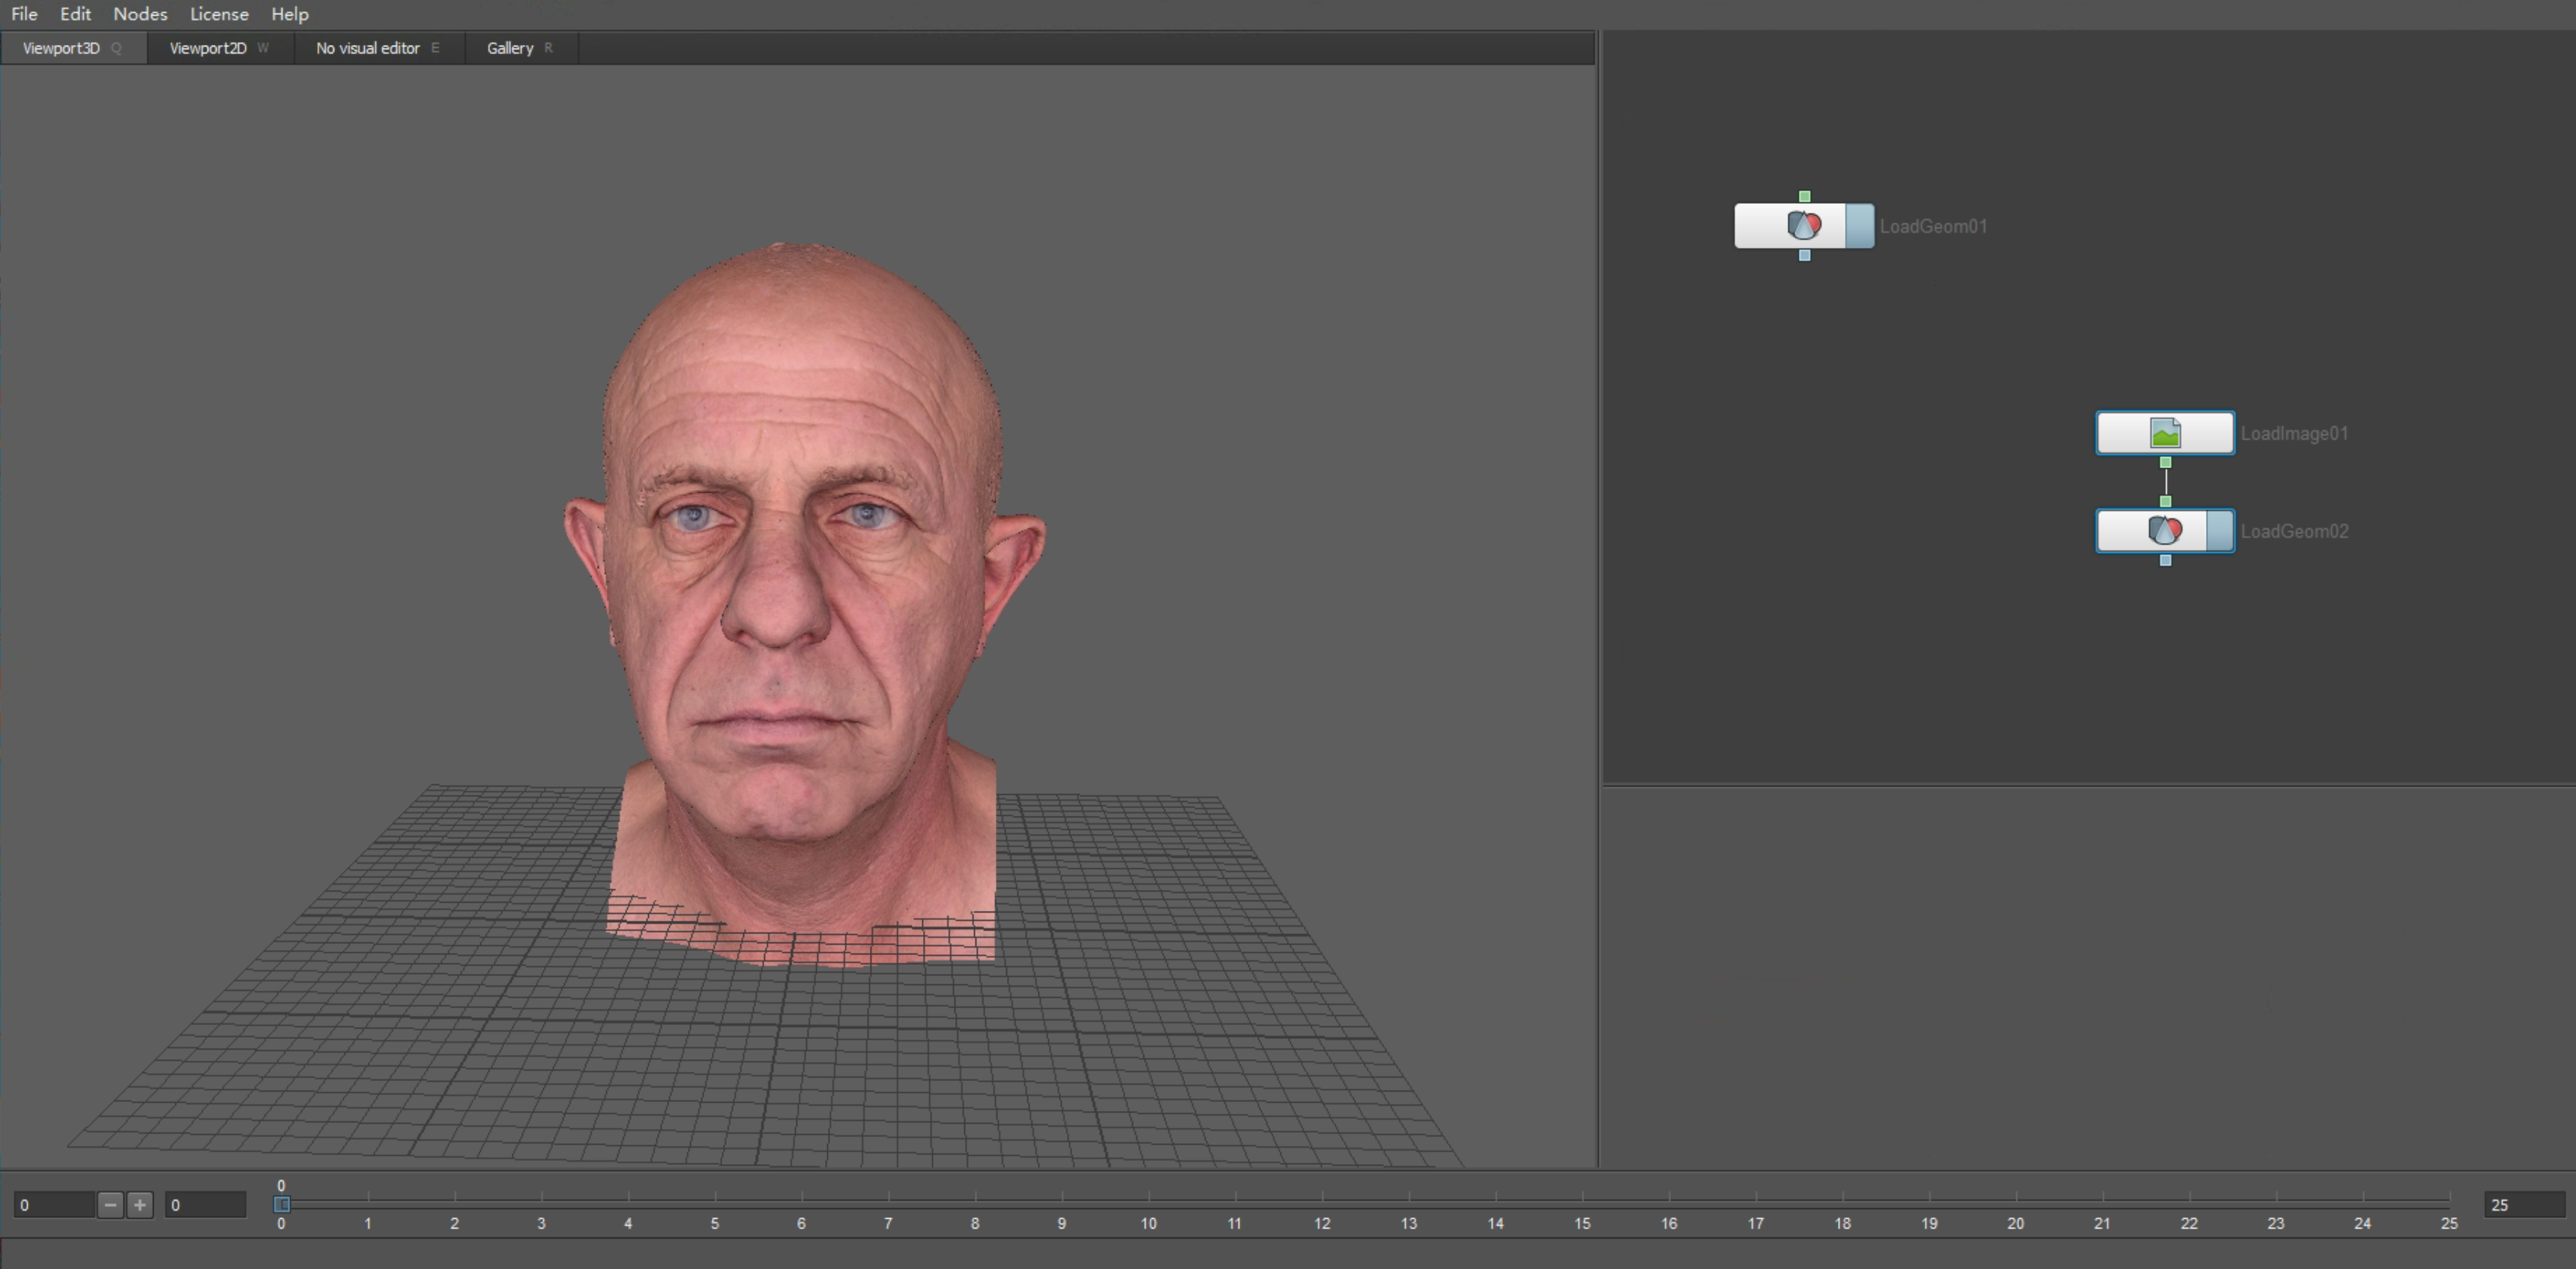
Task: Click green input port atop LoadGeom02
Action: coord(2165,502)
